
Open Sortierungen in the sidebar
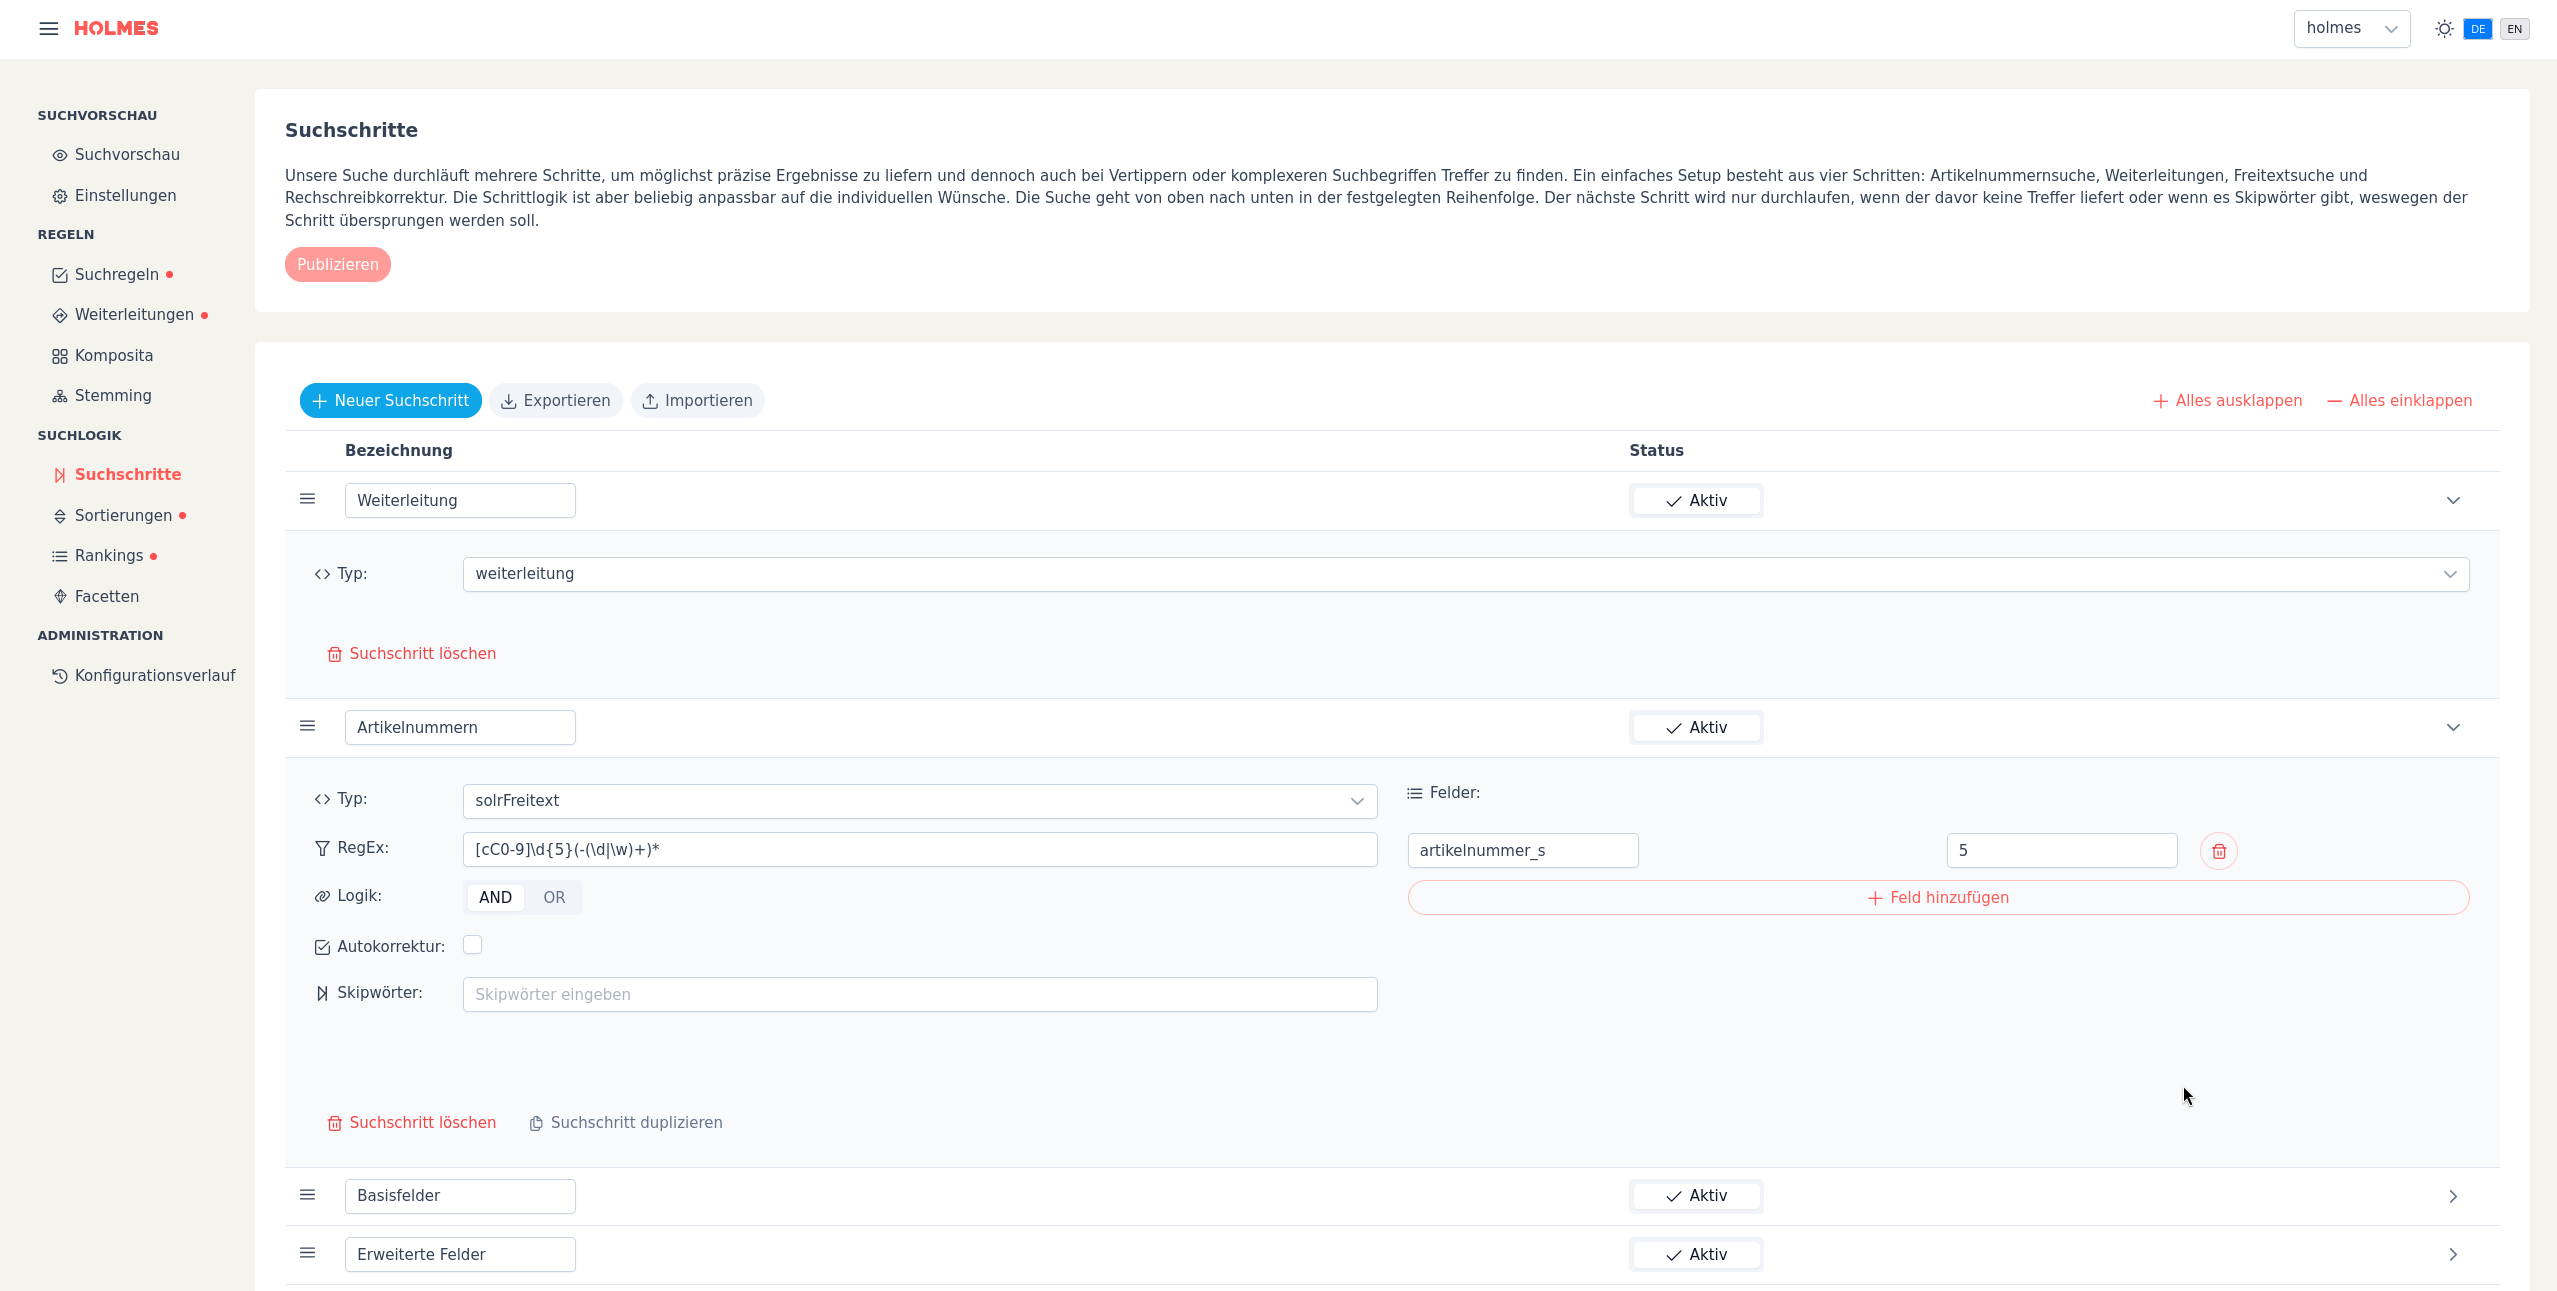pyautogui.click(x=123, y=515)
